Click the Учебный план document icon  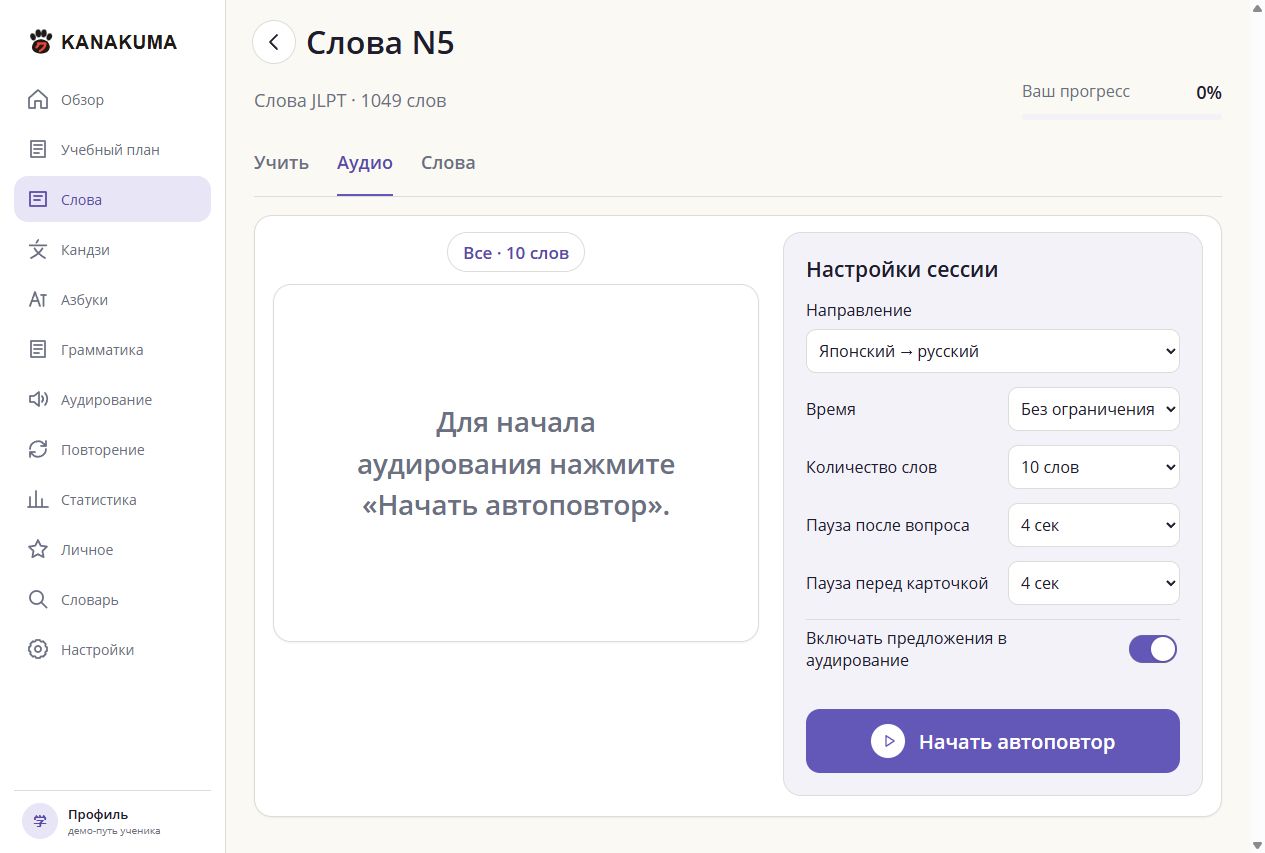point(38,150)
